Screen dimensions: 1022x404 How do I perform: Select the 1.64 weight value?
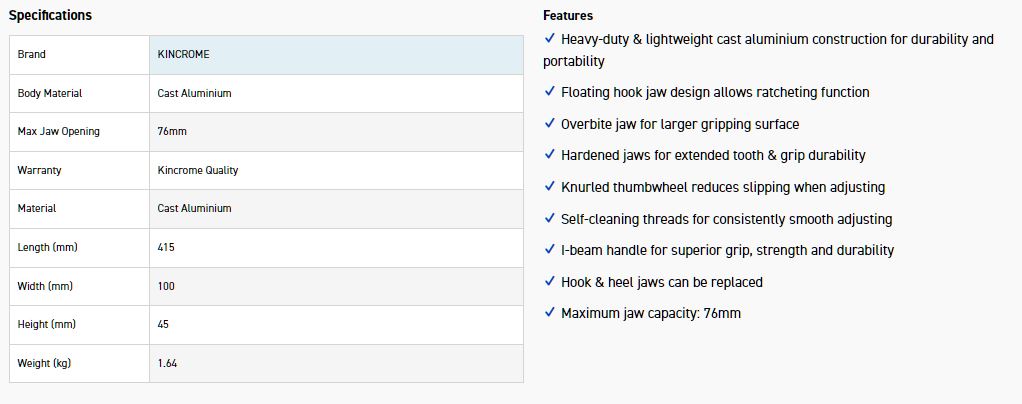tap(168, 363)
